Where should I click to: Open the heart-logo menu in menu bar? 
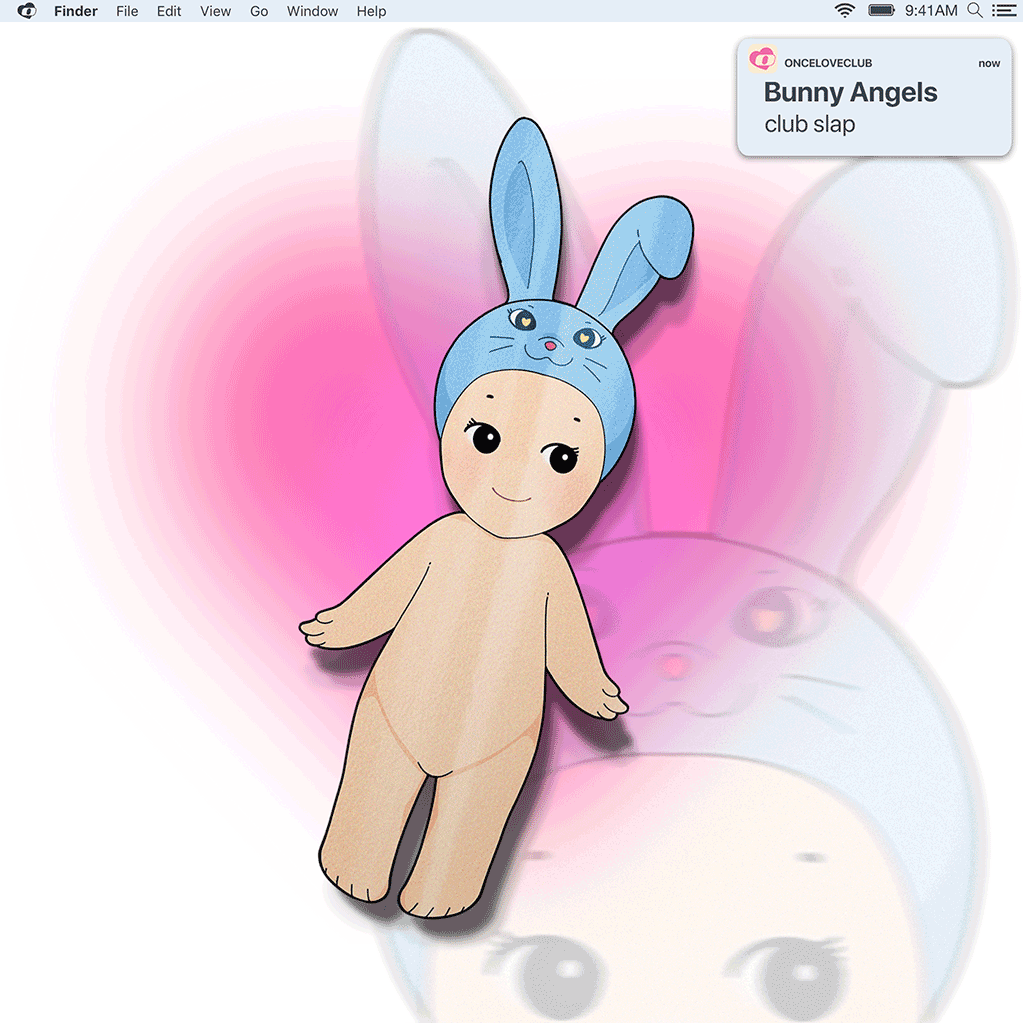[26, 11]
